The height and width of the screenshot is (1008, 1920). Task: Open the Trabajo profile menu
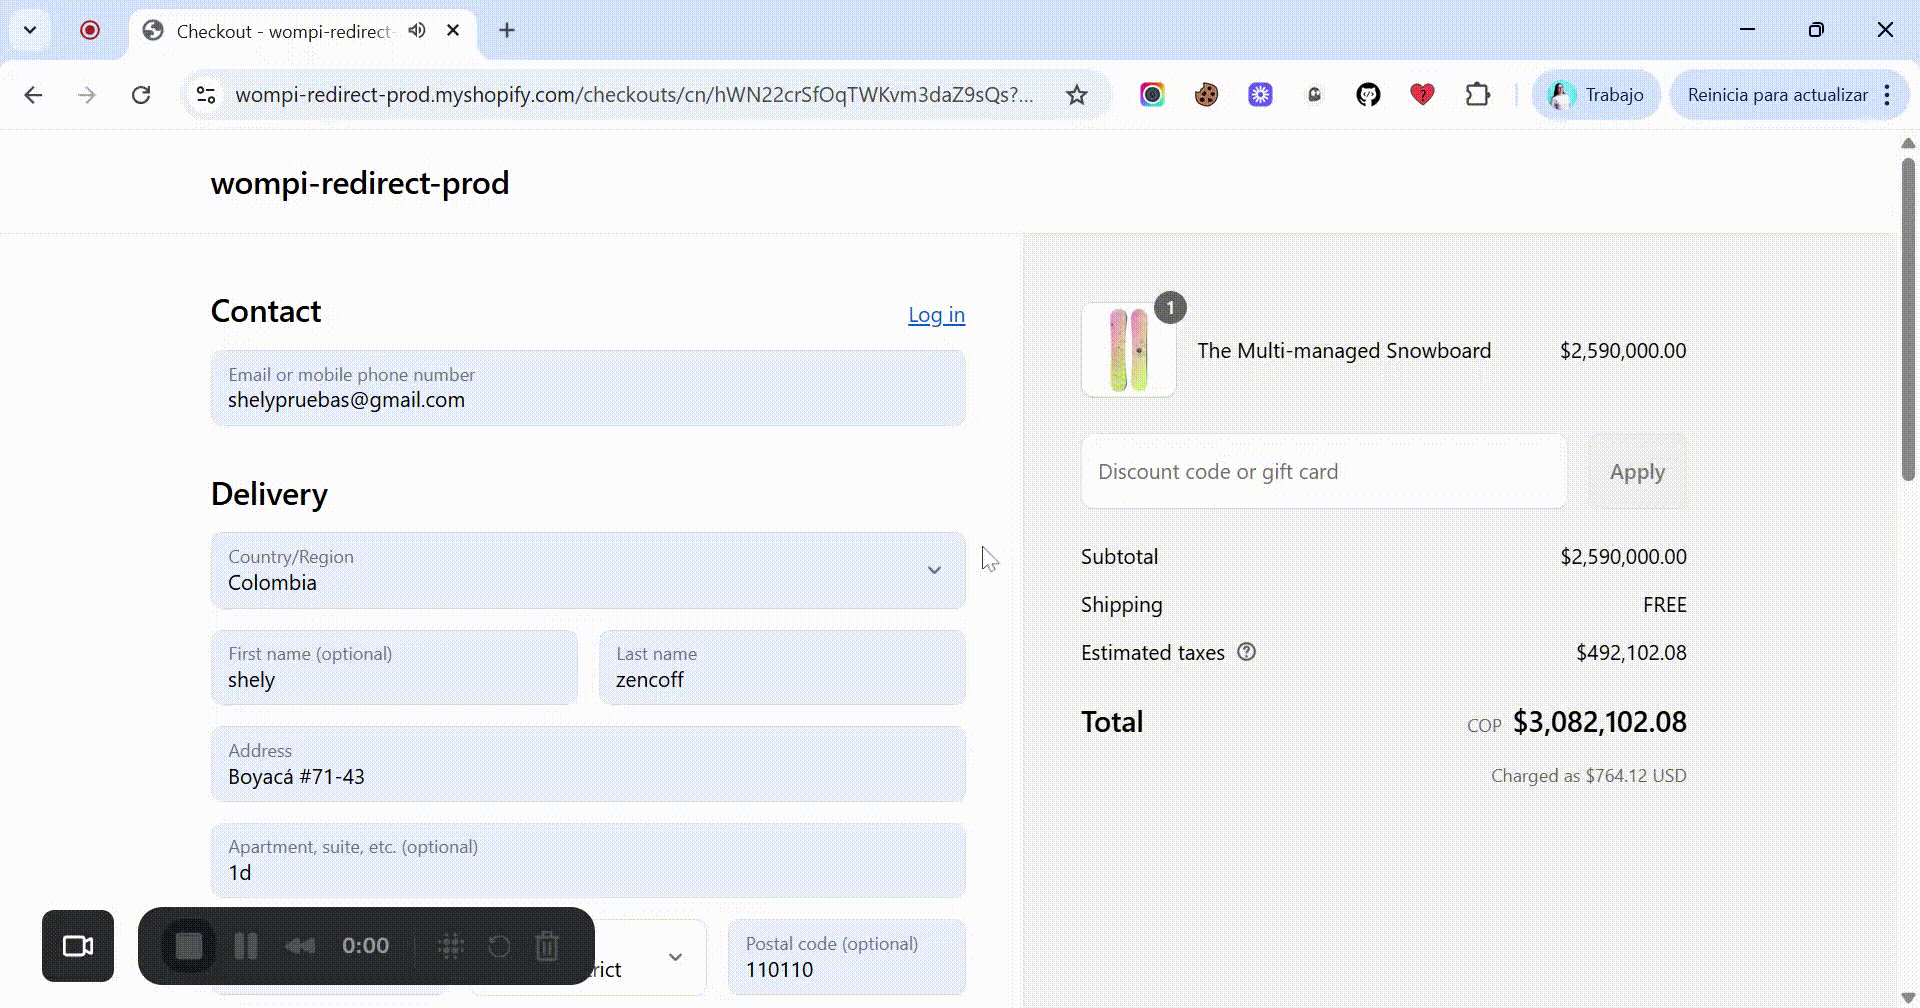point(1596,94)
